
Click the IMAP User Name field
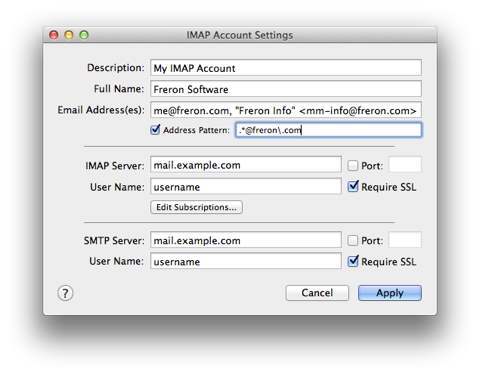pos(246,186)
